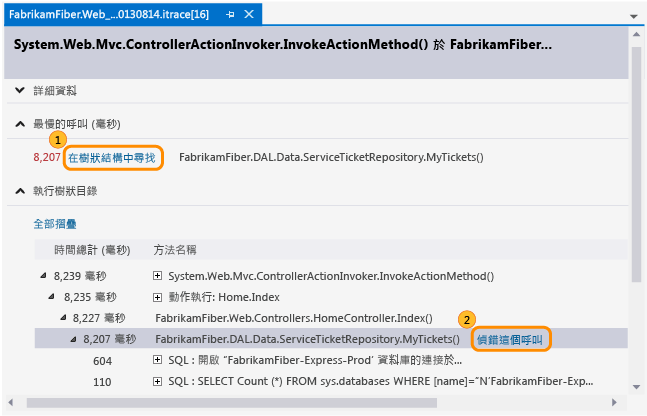Click the 604 time value
The image size is (647, 416).
pyautogui.click(x=102, y=361)
